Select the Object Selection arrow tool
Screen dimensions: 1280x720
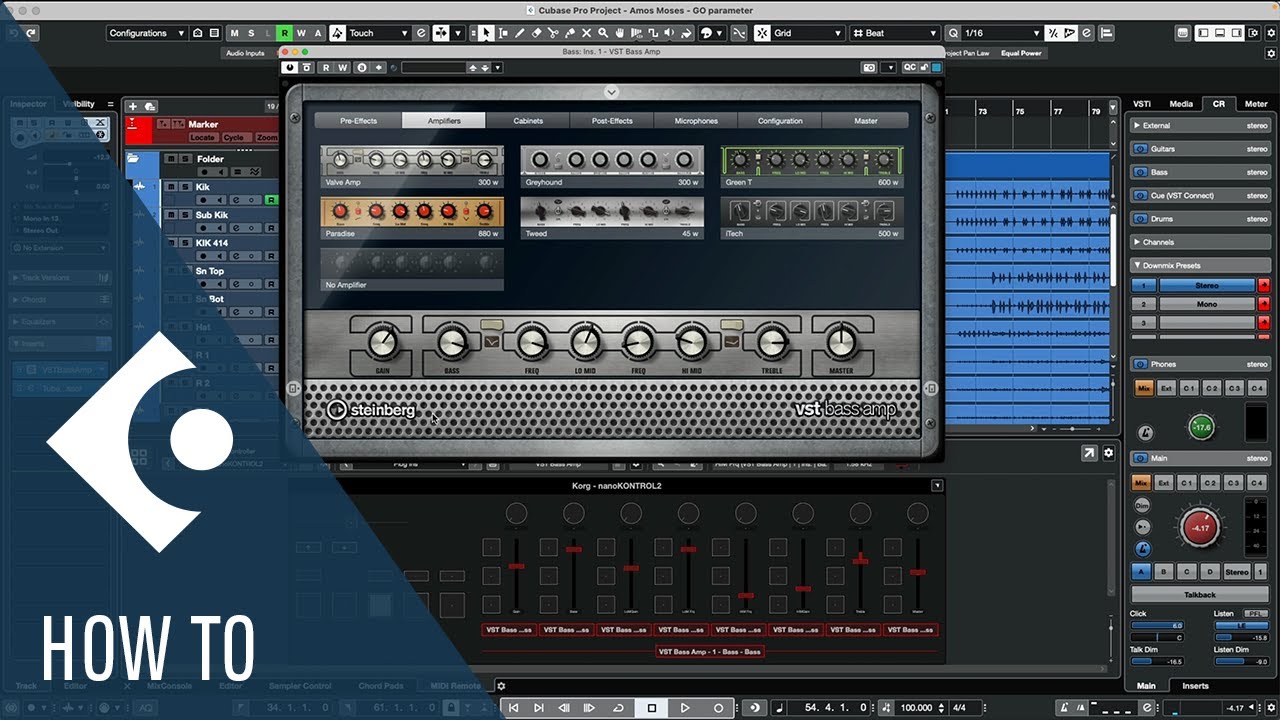[485, 33]
